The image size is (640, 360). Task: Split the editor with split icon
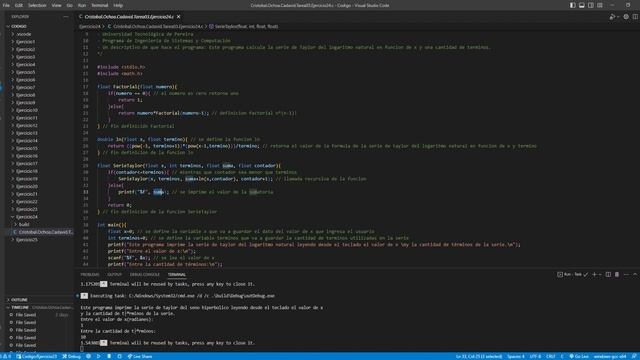[x=635, y=17]
